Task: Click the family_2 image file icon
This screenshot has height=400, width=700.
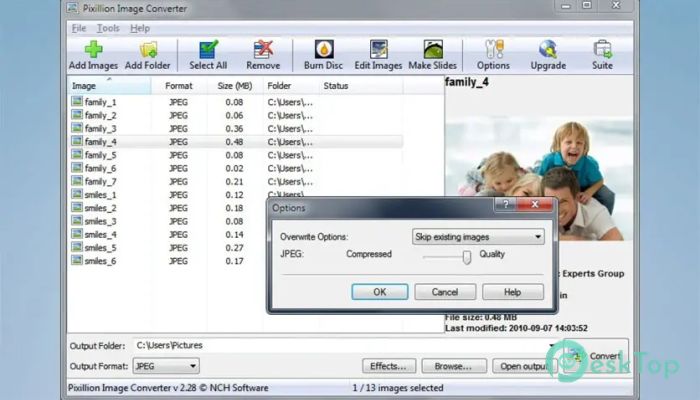Action: coord(77,115)
